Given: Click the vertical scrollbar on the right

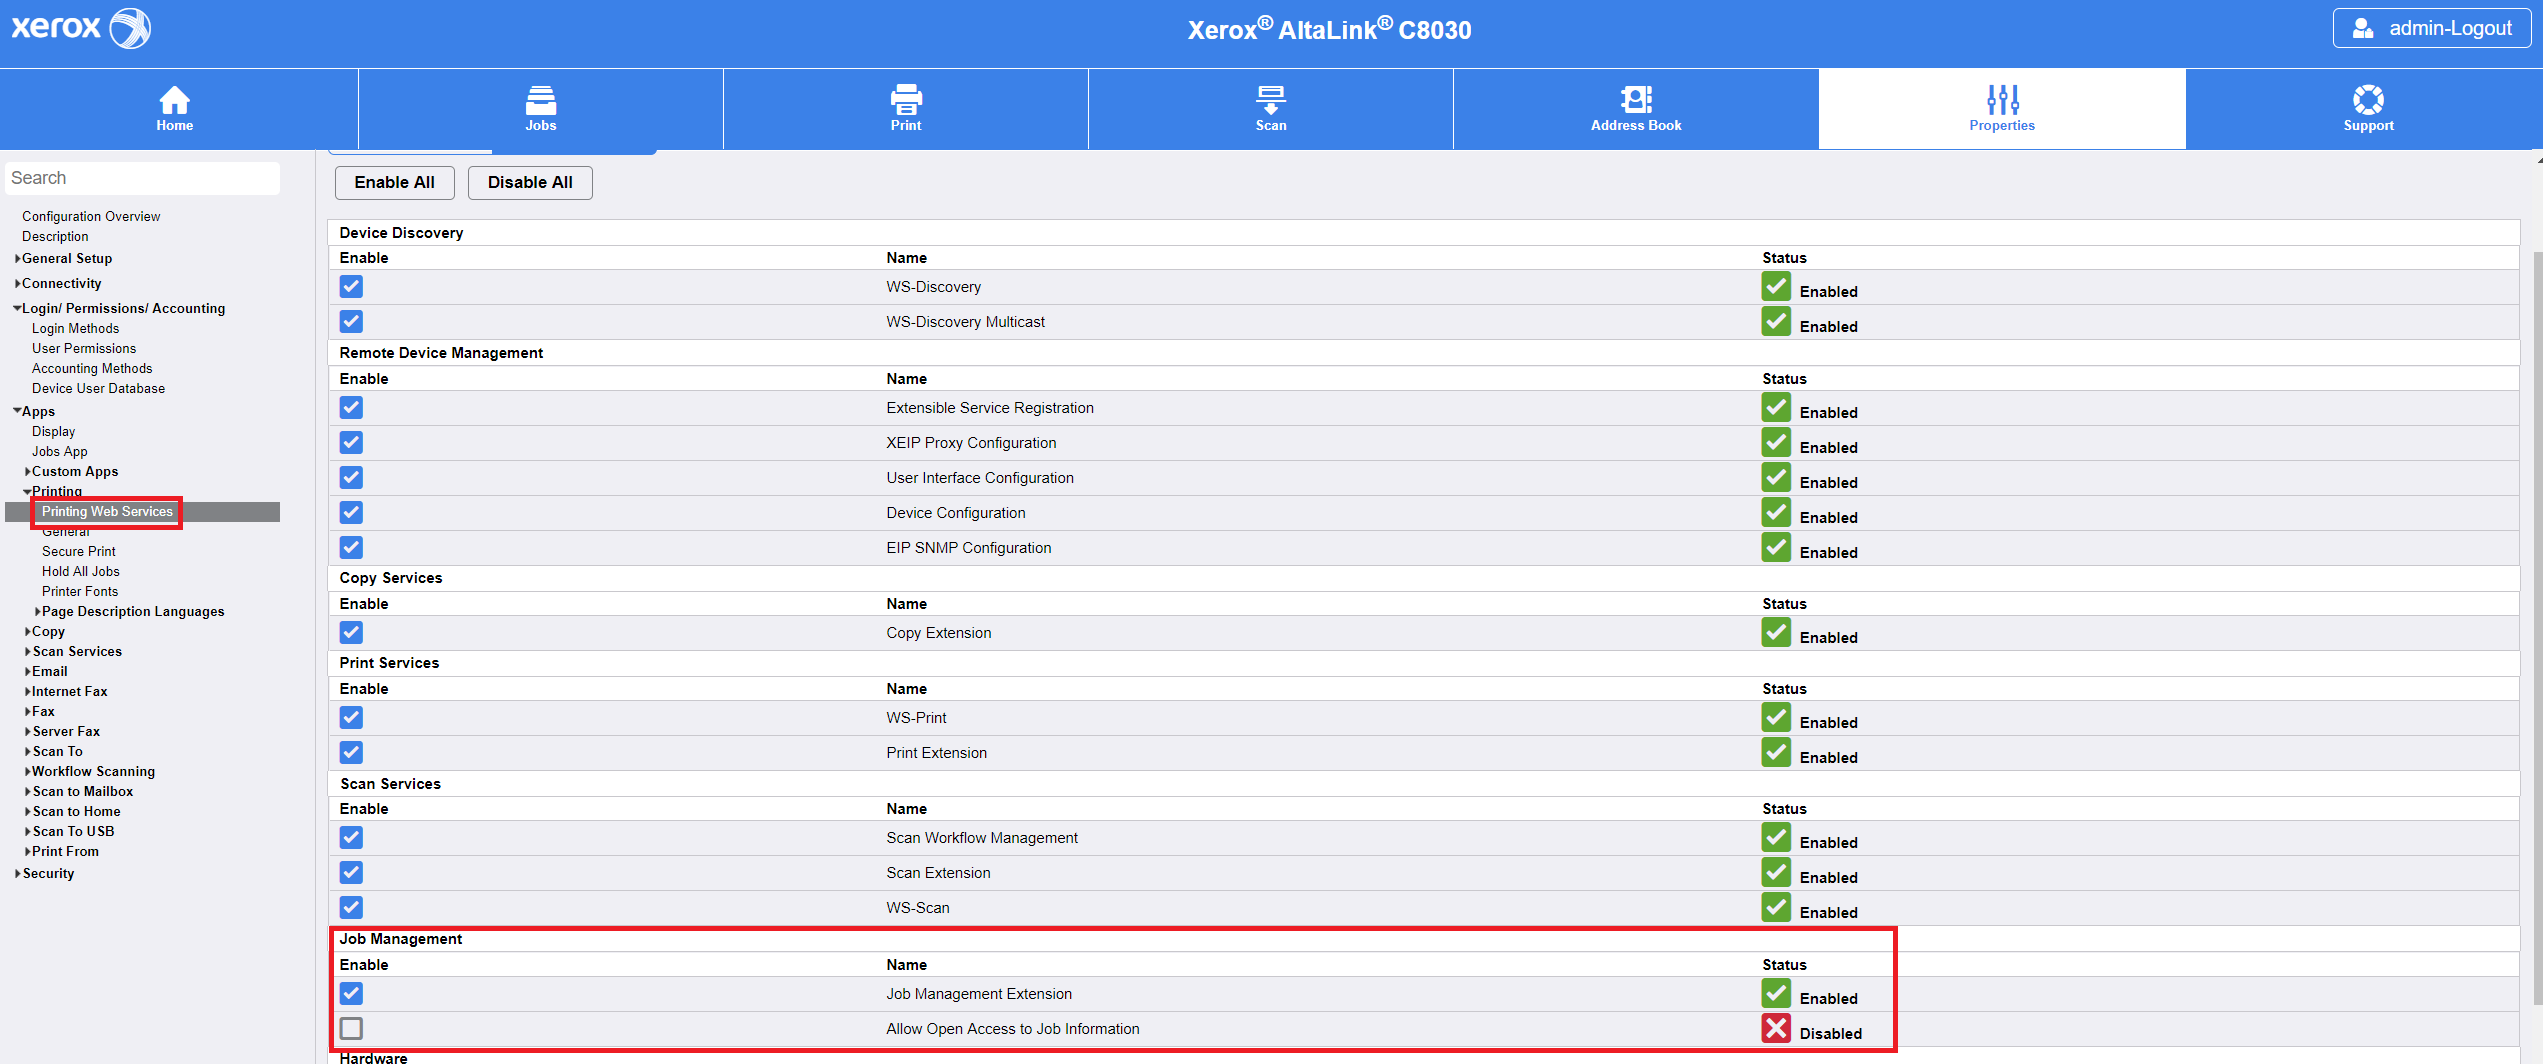Looking at the screenshot, I should pyautogui.click(x=2536, y=600).
